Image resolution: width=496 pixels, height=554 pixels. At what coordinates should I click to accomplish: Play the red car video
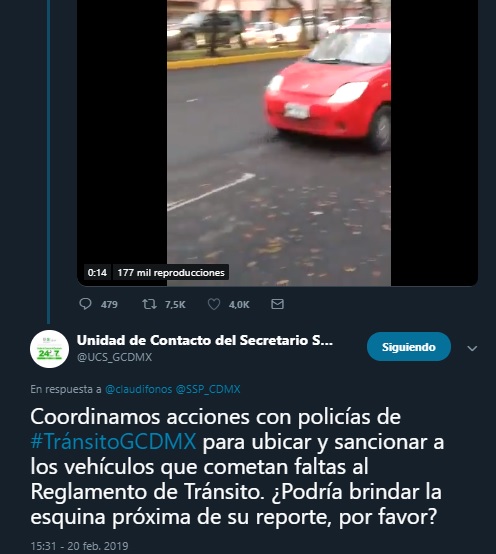click(279, 142)
